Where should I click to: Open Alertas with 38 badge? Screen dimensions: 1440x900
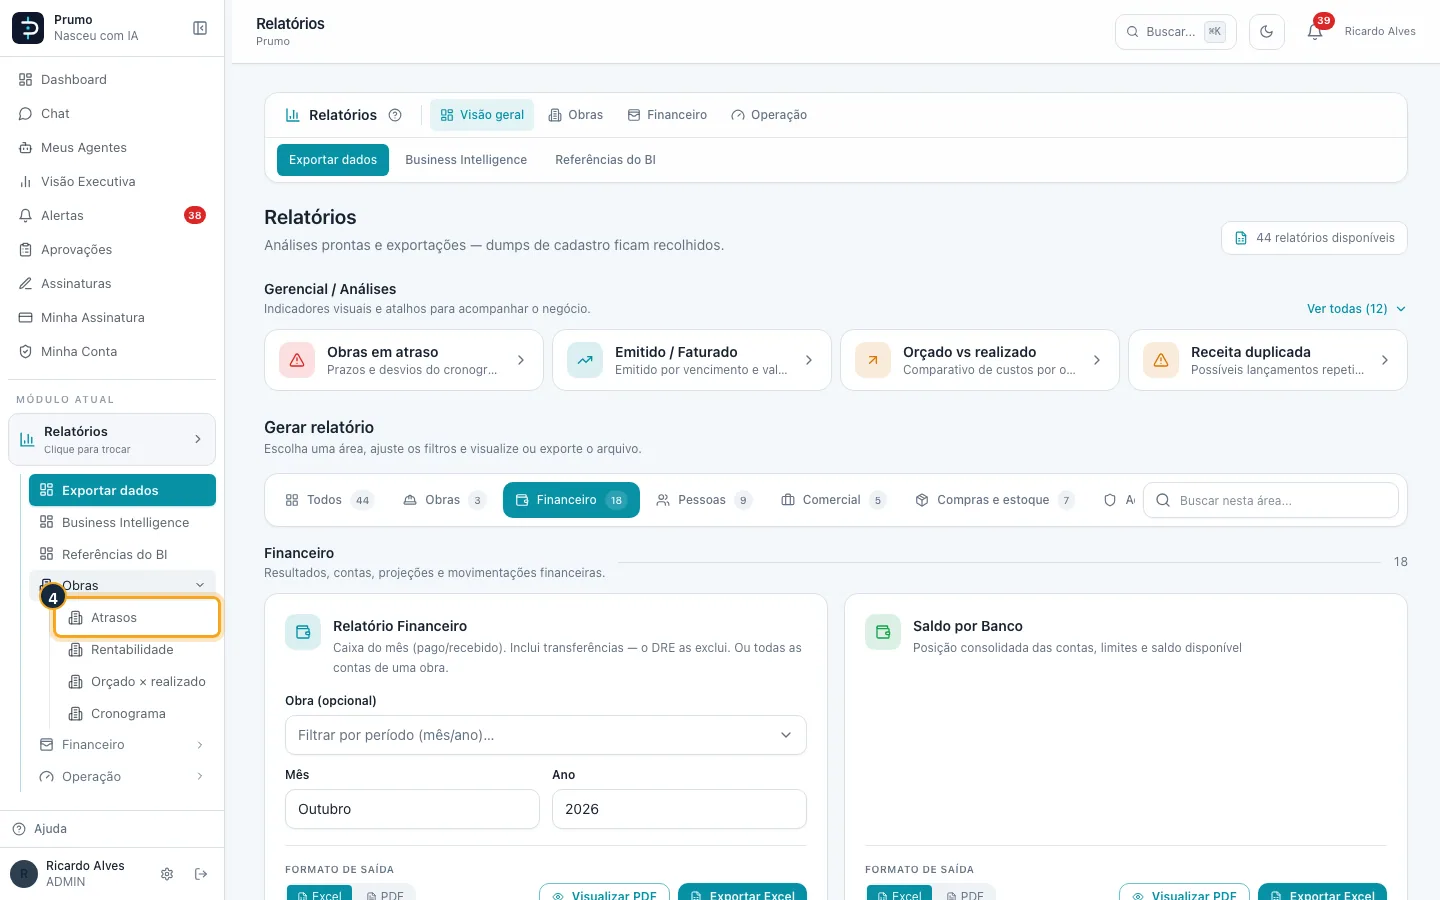pos(112,216)
